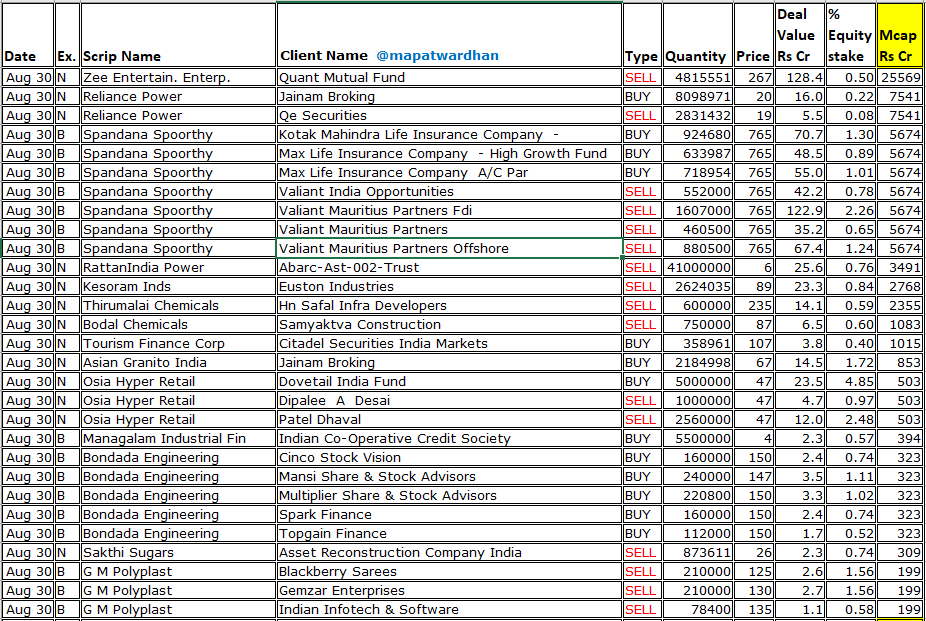Select "Gemzar Enterprises" client cell
Screen dimensions: 926x621
click(x=449, y=590)
